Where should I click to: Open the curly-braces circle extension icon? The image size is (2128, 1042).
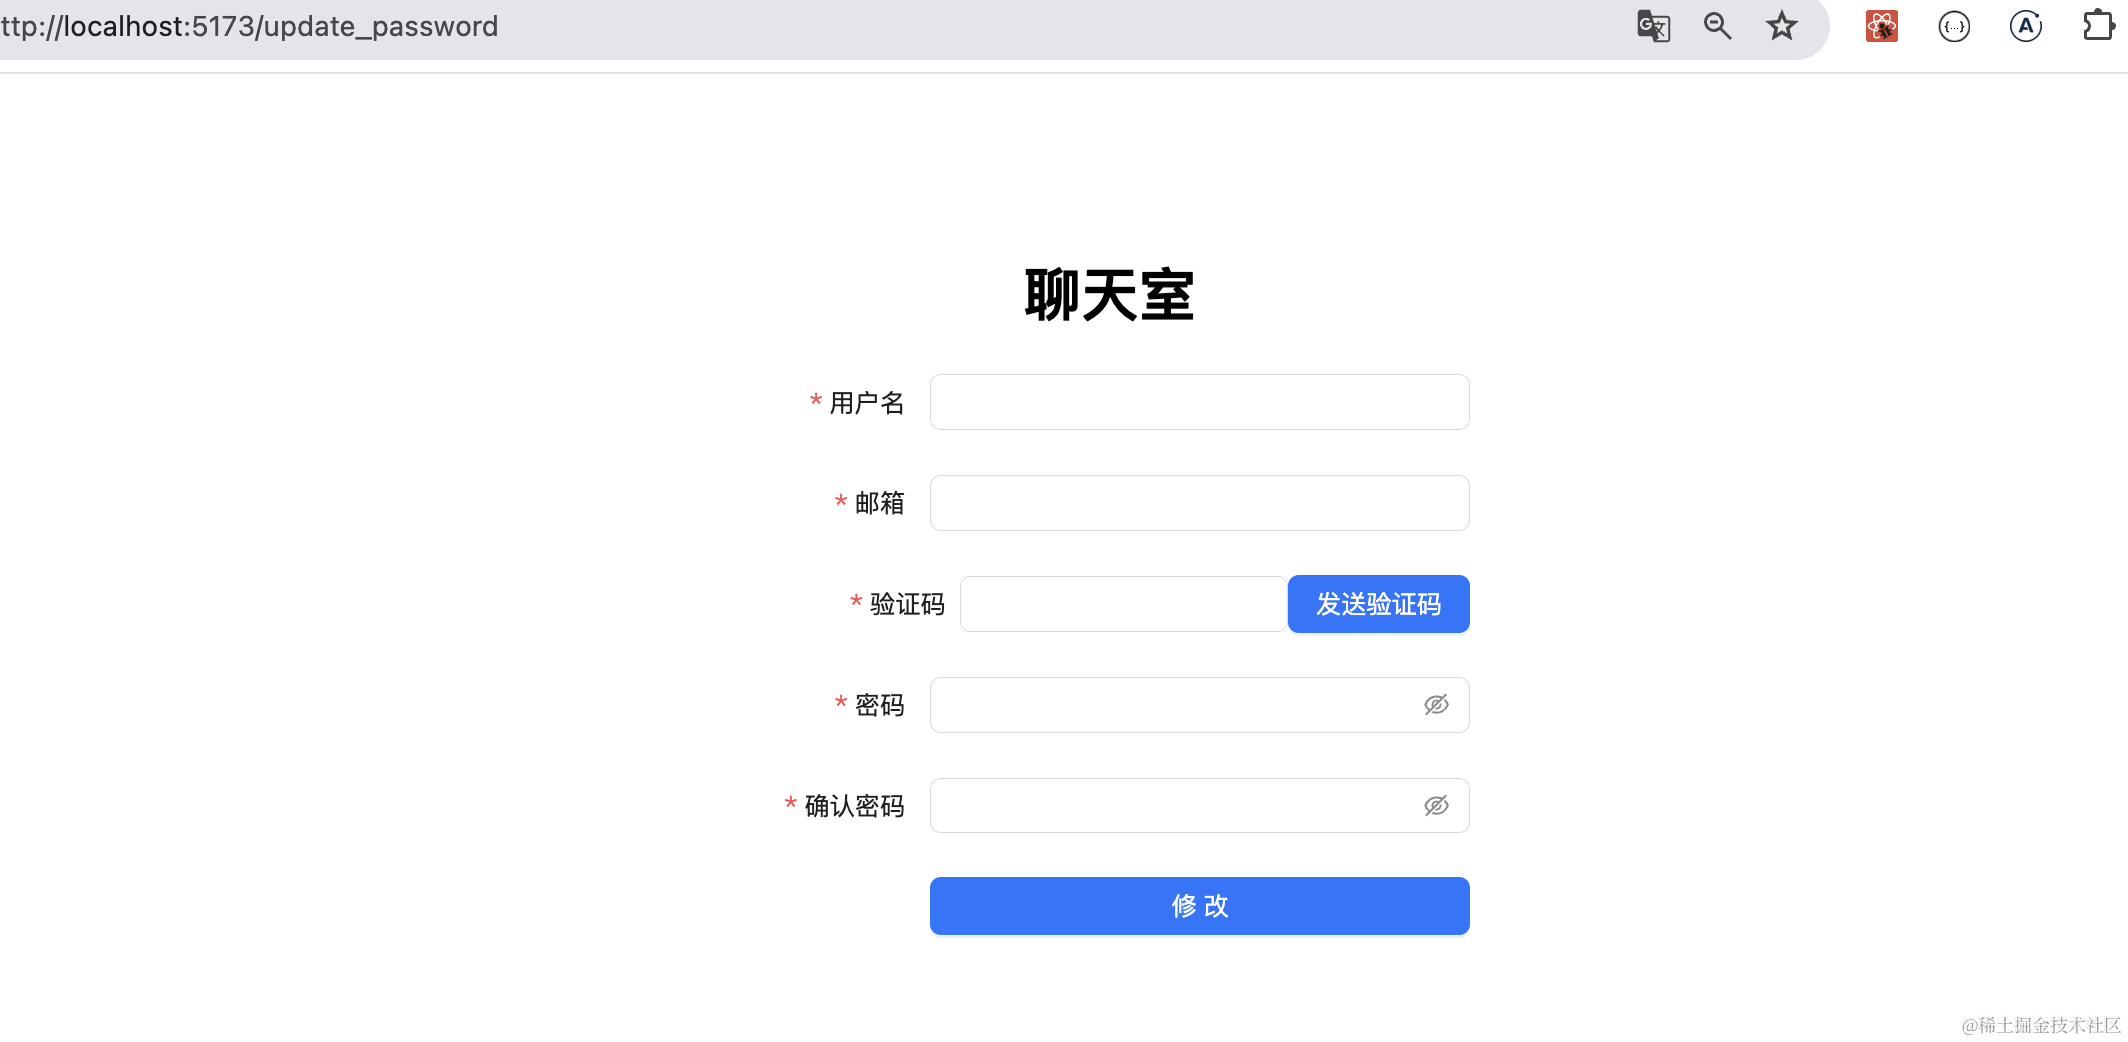tap(1954, 26)
